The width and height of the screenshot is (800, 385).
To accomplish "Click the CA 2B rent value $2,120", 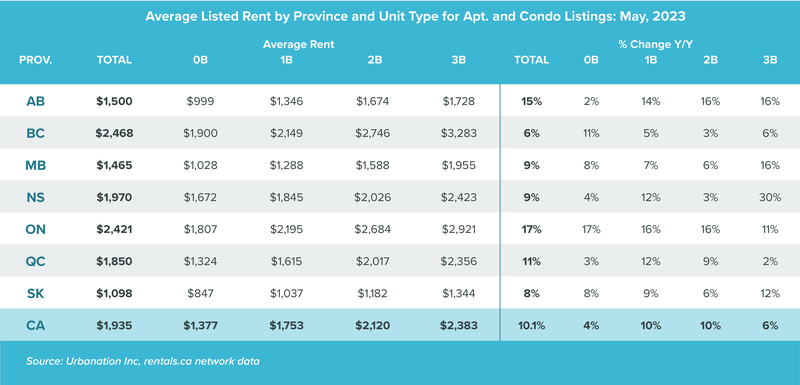I will [373, 325].
